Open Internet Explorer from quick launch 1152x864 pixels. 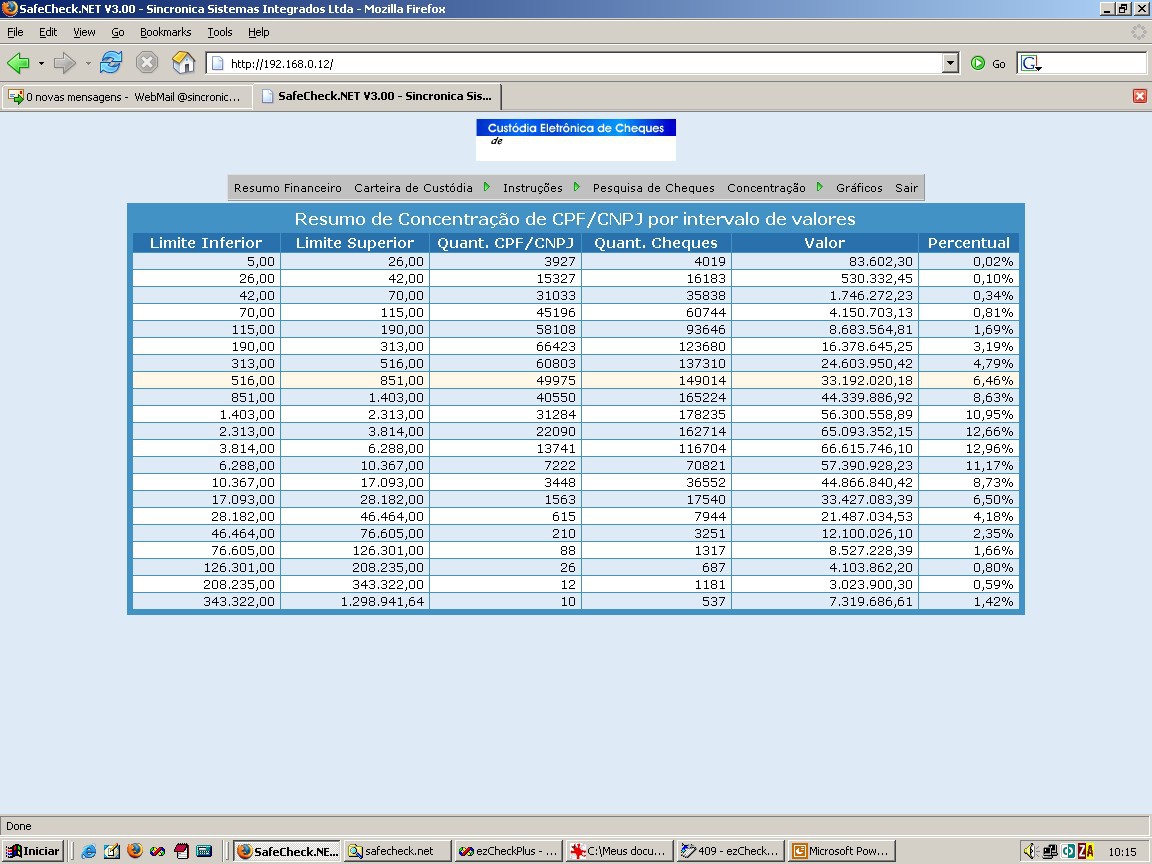tap(89, 851)
